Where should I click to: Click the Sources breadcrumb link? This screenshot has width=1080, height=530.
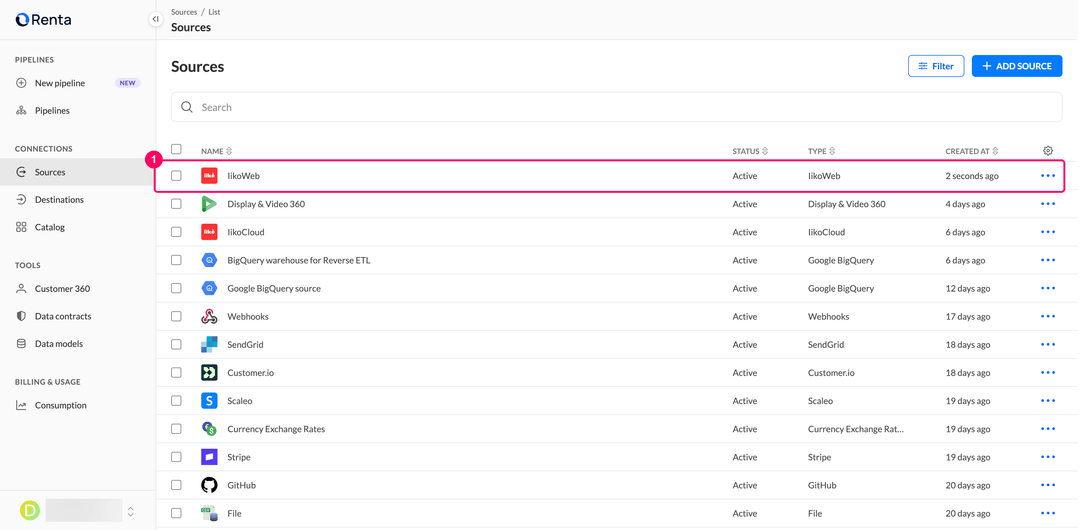[x=184, y=12]
